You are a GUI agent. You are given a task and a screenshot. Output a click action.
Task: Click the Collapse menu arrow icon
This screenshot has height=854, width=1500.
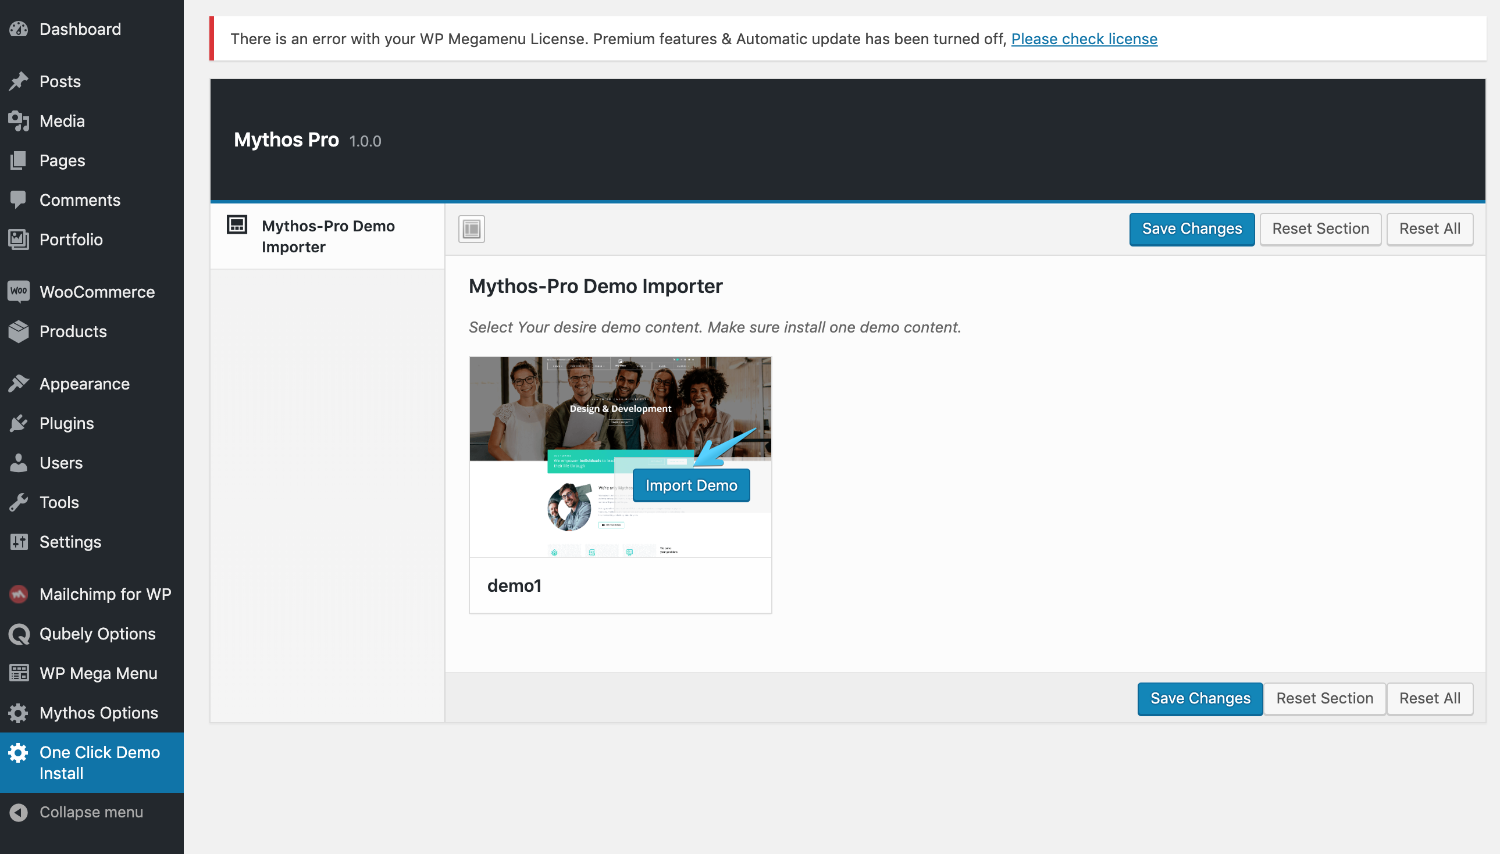(18, 812)
